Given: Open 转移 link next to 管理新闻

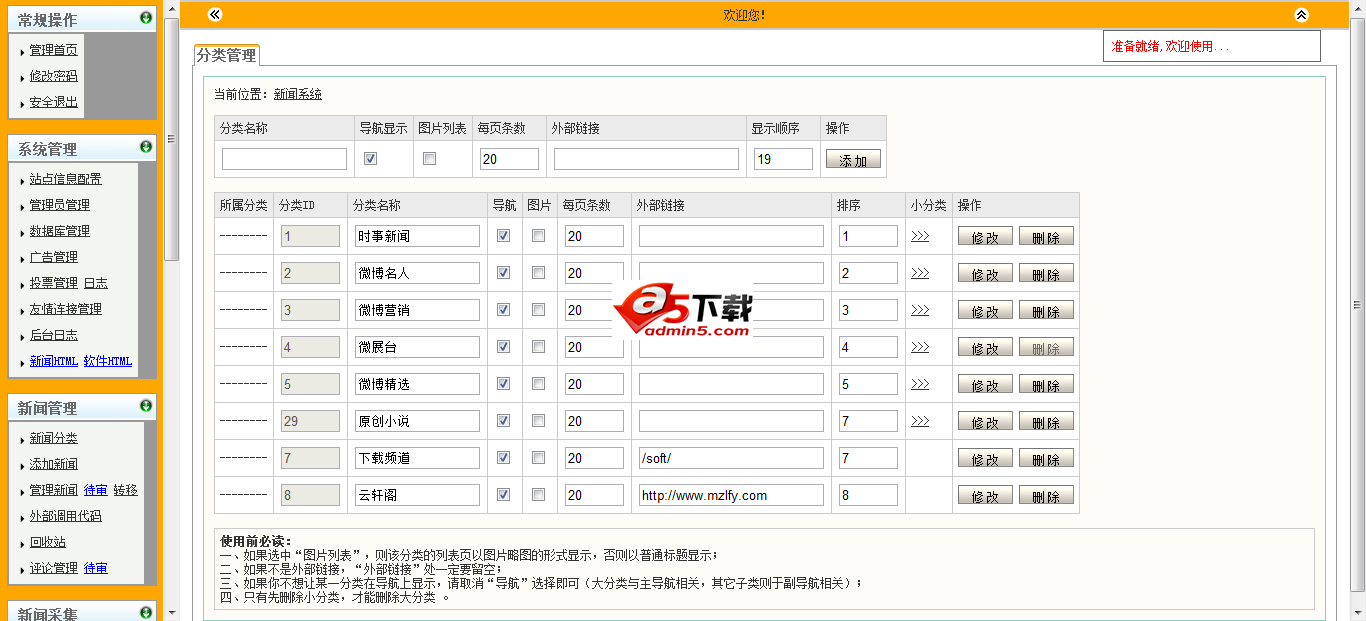Looking at the screenshot, I should click(125, 490).
